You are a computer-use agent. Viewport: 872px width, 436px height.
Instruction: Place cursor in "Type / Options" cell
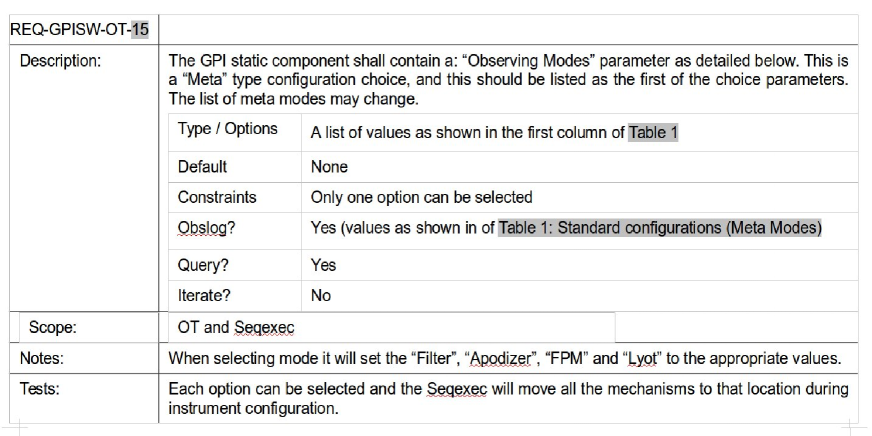pyautogui.click(x=227, y=129)
